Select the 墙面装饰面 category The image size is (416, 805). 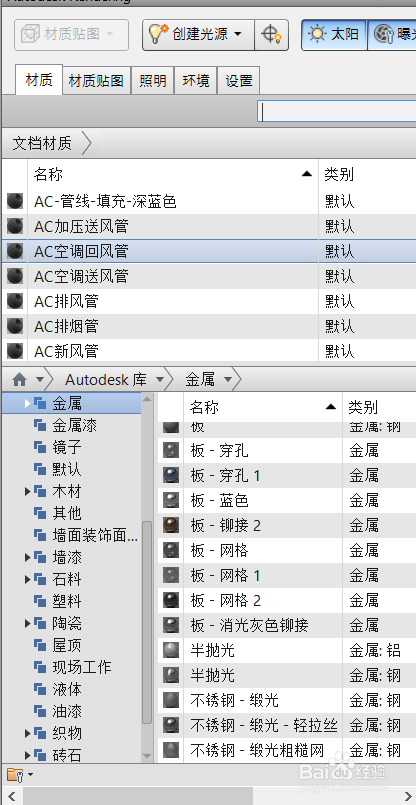pos(95,535)
